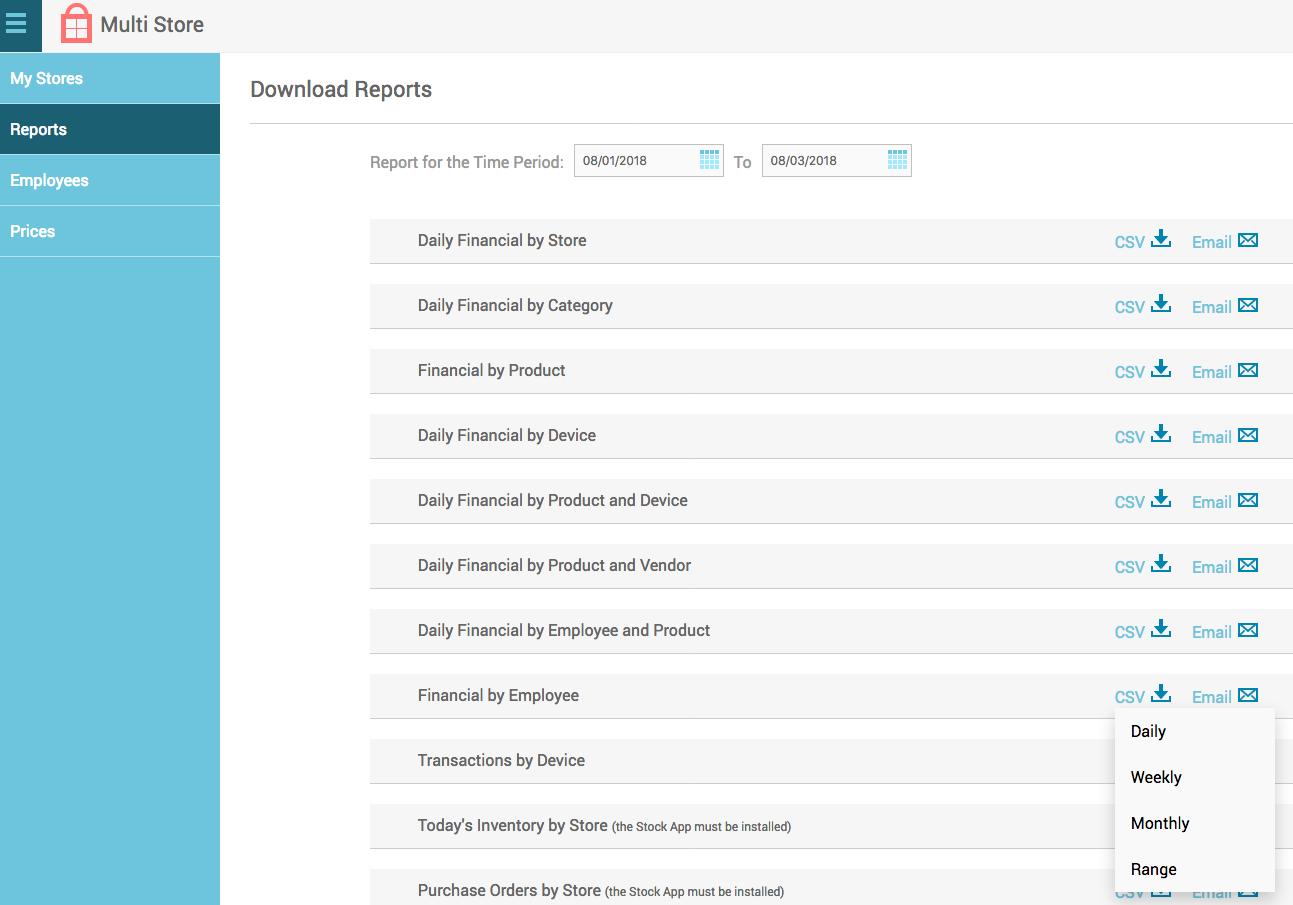This screenshot has height=905, width=1293.
Task: Pick Range in the dropdown menu
Action: pyautogui.click(x=1195, y=869)
